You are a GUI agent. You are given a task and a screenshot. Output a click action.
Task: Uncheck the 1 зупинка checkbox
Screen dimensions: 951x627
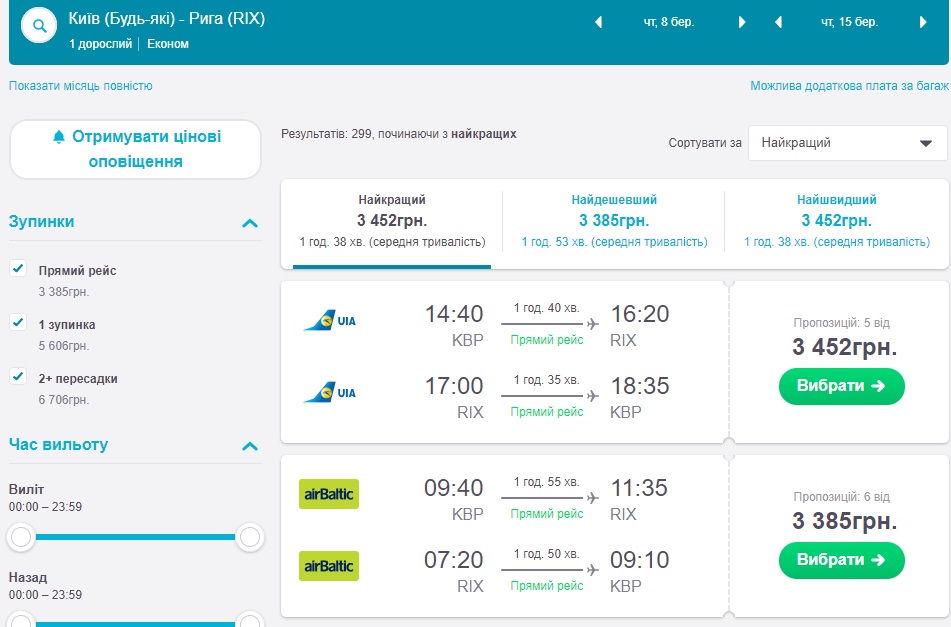pos(18,323)
